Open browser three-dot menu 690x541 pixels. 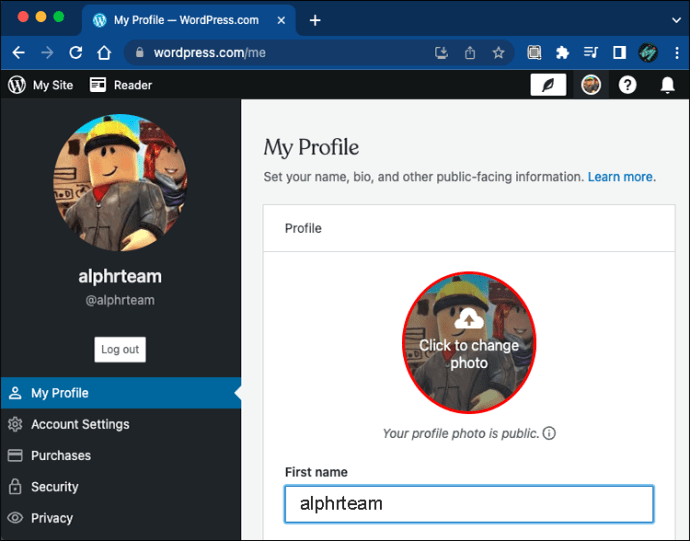click(x=675, y=53)
